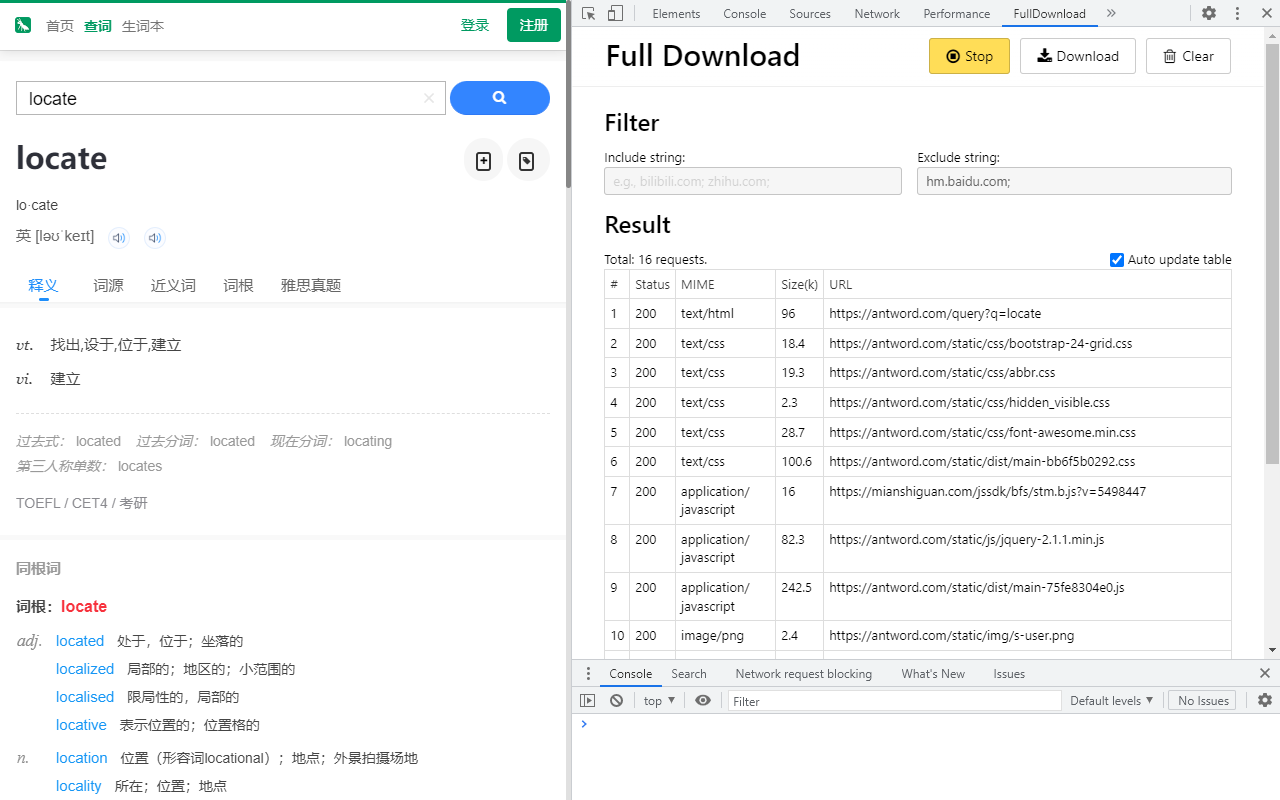Image resolution: width=1280 pixels, height=800 pixels.
Task: Click the 注册 registration button
Action: [x=533, y=25]
